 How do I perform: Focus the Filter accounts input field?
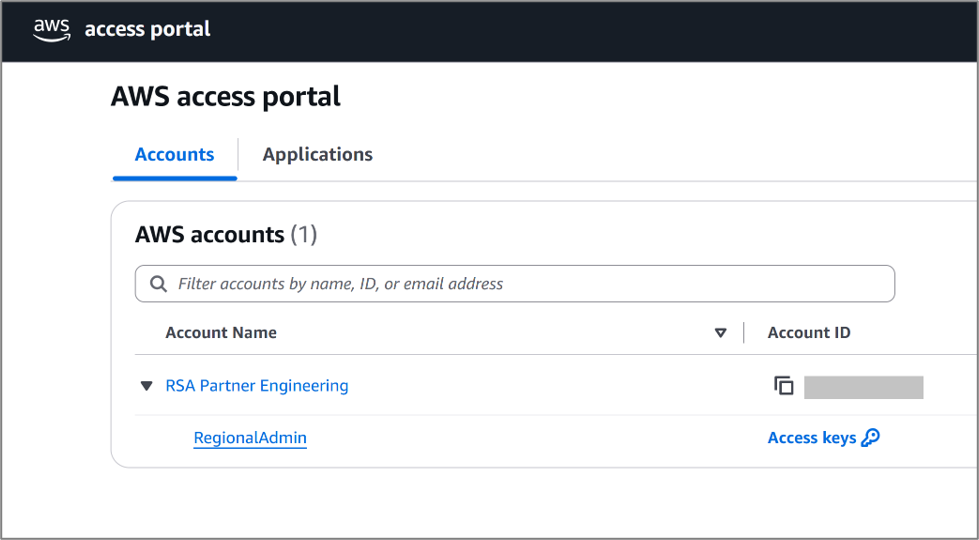tap(514, 284)
